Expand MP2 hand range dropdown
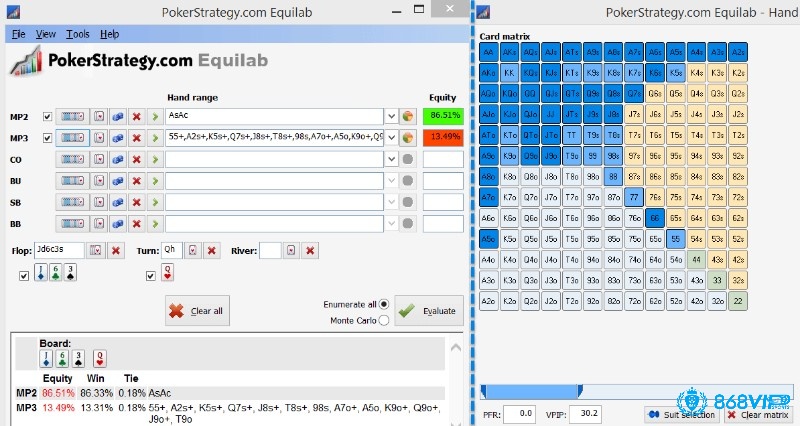This screenshot has width=800, height=426. pos(391,117)
